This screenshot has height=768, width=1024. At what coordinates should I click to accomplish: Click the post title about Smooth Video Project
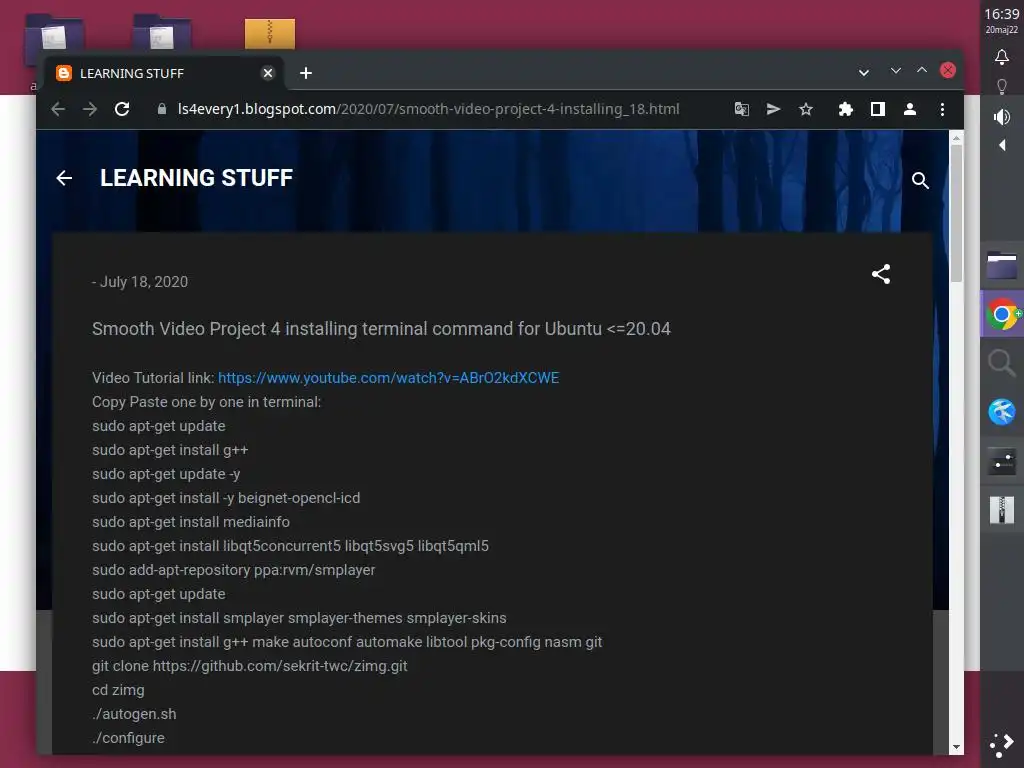(381, 328)
